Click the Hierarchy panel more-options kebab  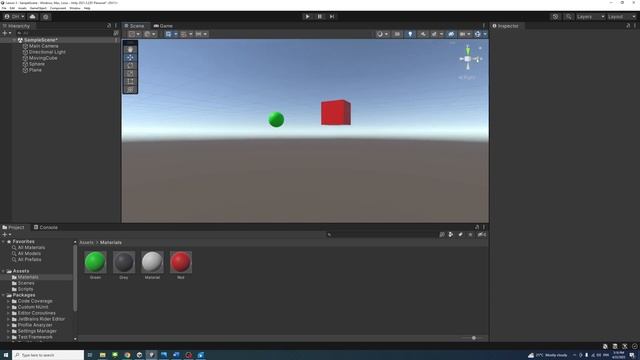pyautogui.click(x=116, y=26)
